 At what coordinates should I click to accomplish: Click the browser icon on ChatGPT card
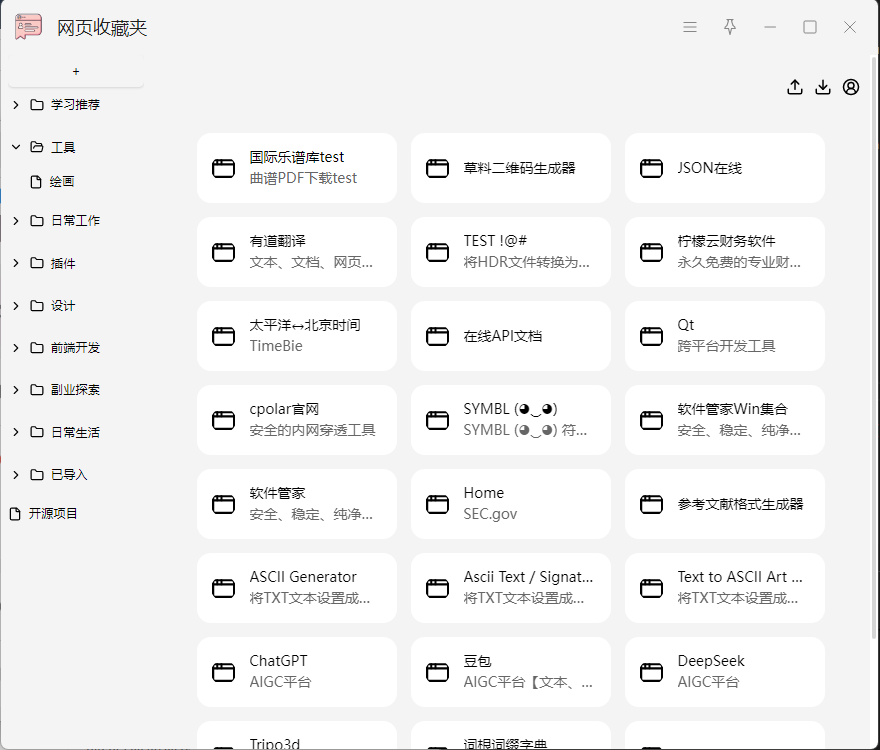point(224,672)
